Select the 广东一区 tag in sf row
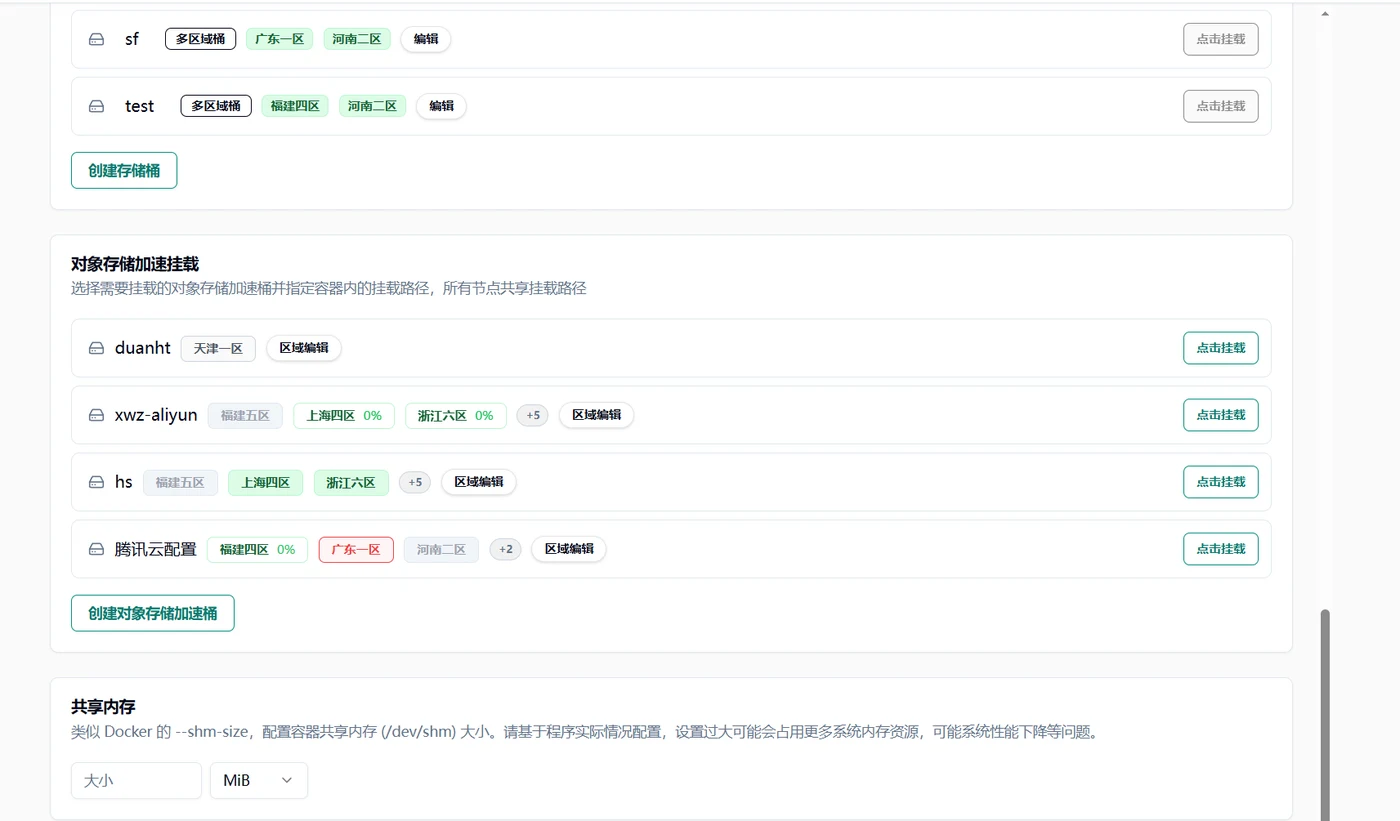 point(280,39)
